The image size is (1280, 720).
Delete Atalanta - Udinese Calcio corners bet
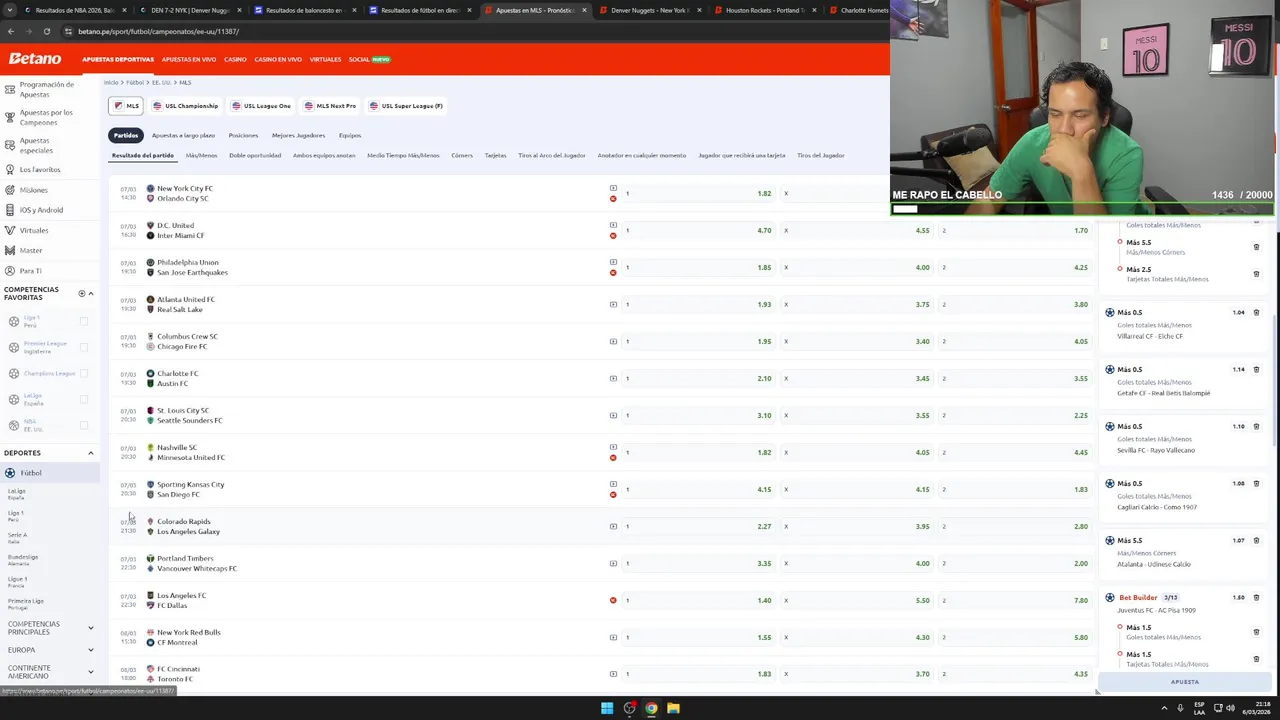pos(1256,541)
